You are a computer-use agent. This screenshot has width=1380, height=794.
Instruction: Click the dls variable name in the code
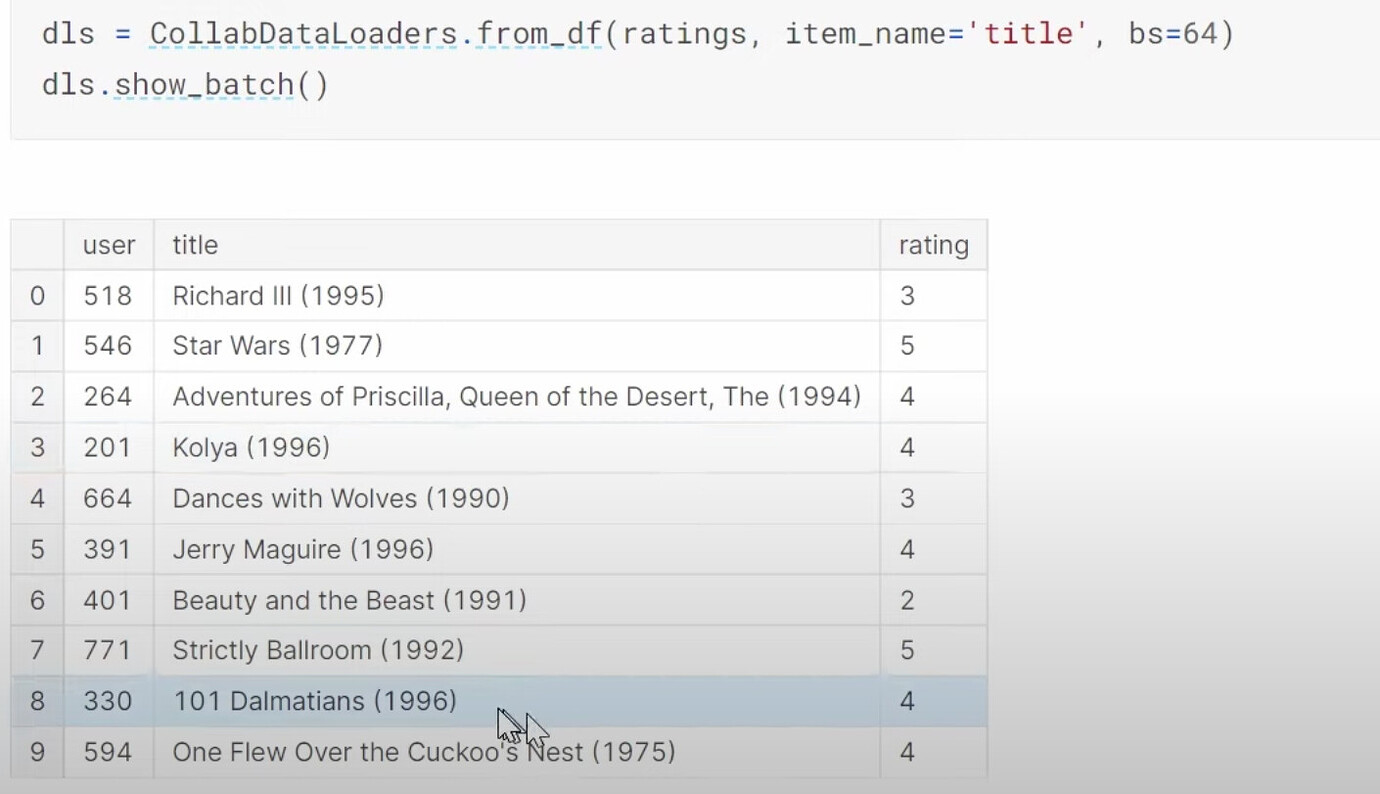pyautogui.click(x=63, y=33)
